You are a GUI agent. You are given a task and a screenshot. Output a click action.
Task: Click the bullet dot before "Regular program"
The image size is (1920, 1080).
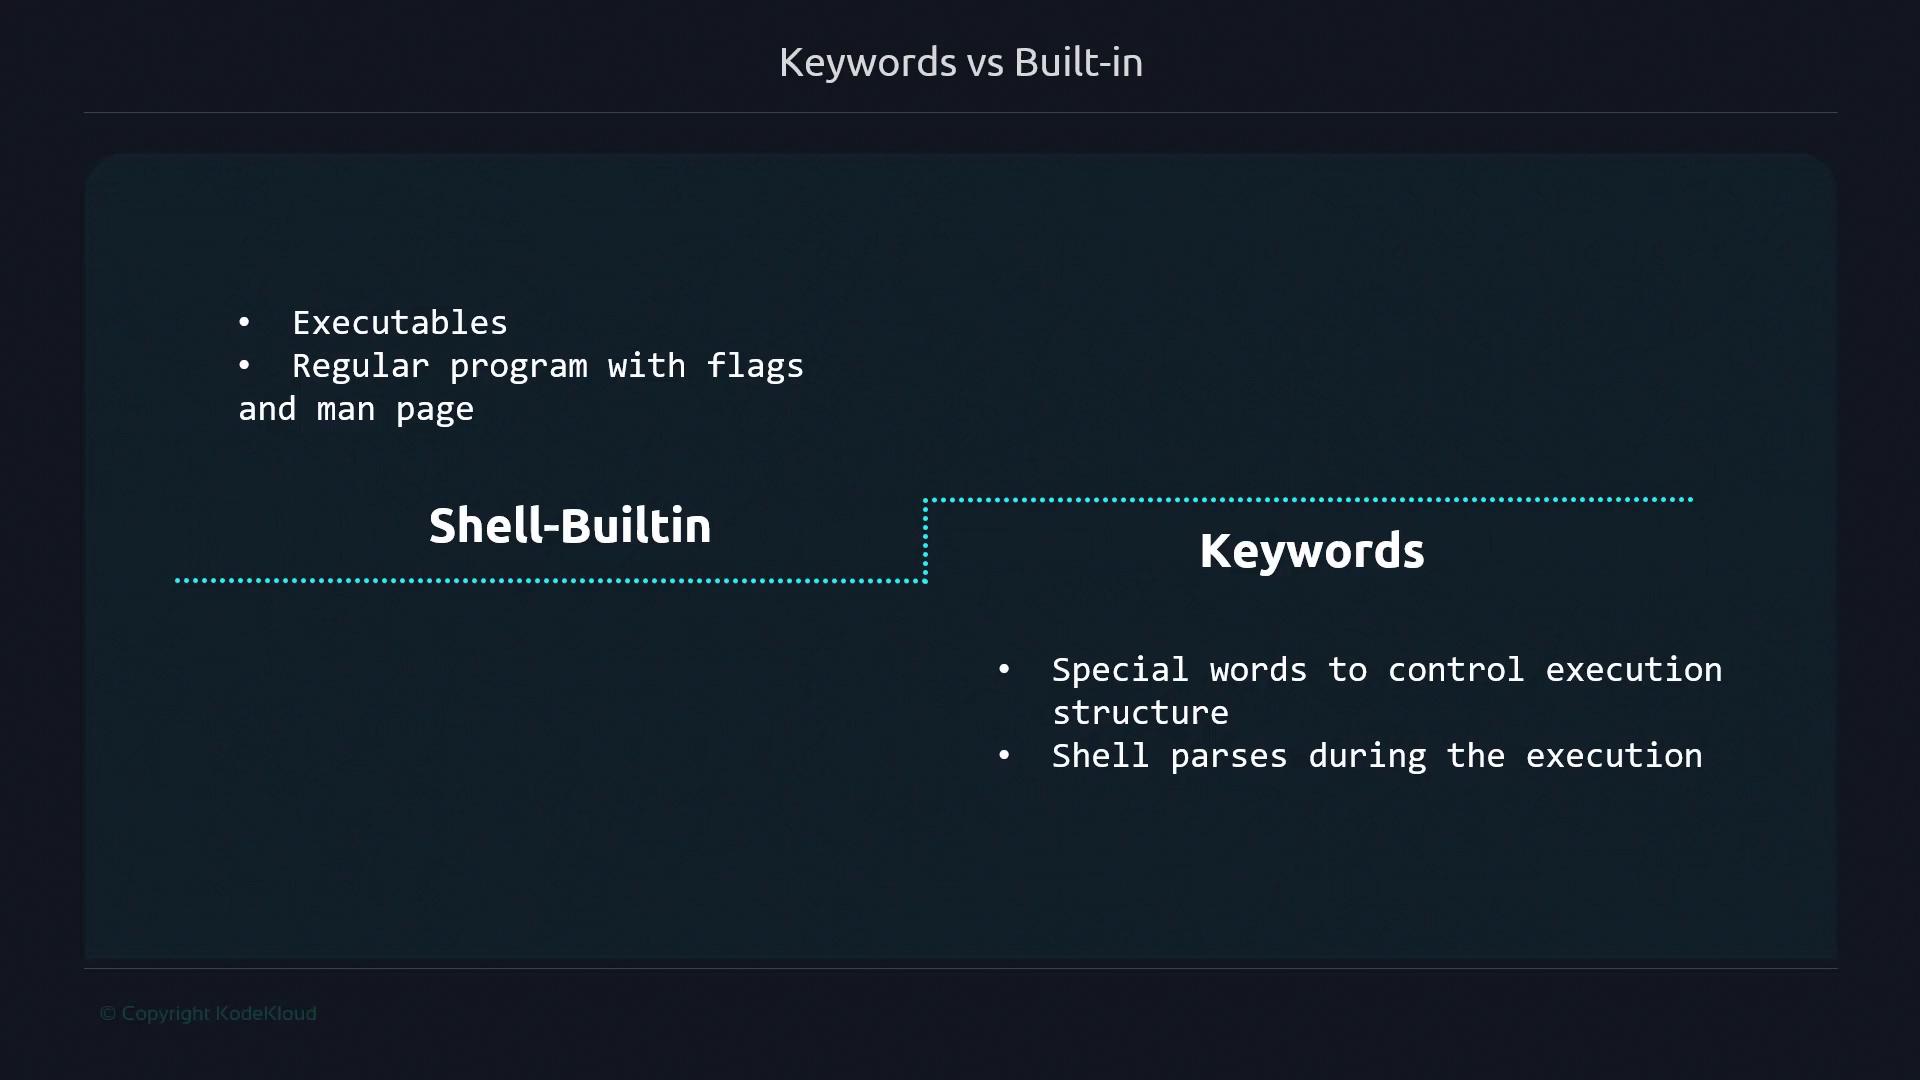point(244,366)
